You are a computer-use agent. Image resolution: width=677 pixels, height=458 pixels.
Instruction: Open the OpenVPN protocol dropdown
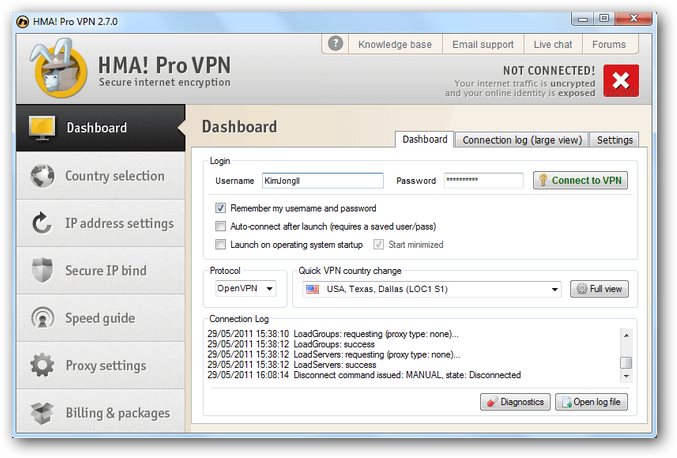click(x=246, y=288)
